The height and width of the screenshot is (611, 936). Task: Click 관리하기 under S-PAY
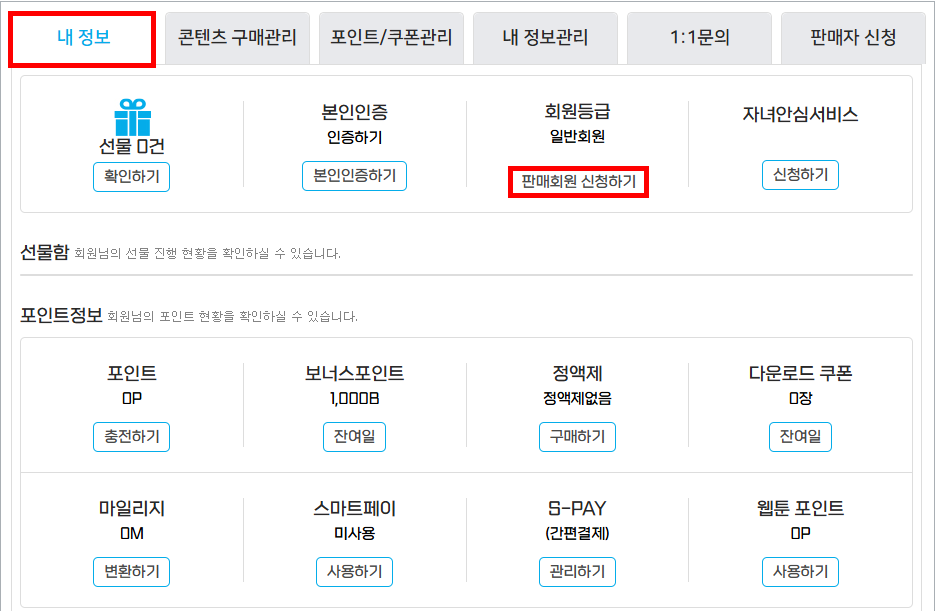click(x=577, y=572)
